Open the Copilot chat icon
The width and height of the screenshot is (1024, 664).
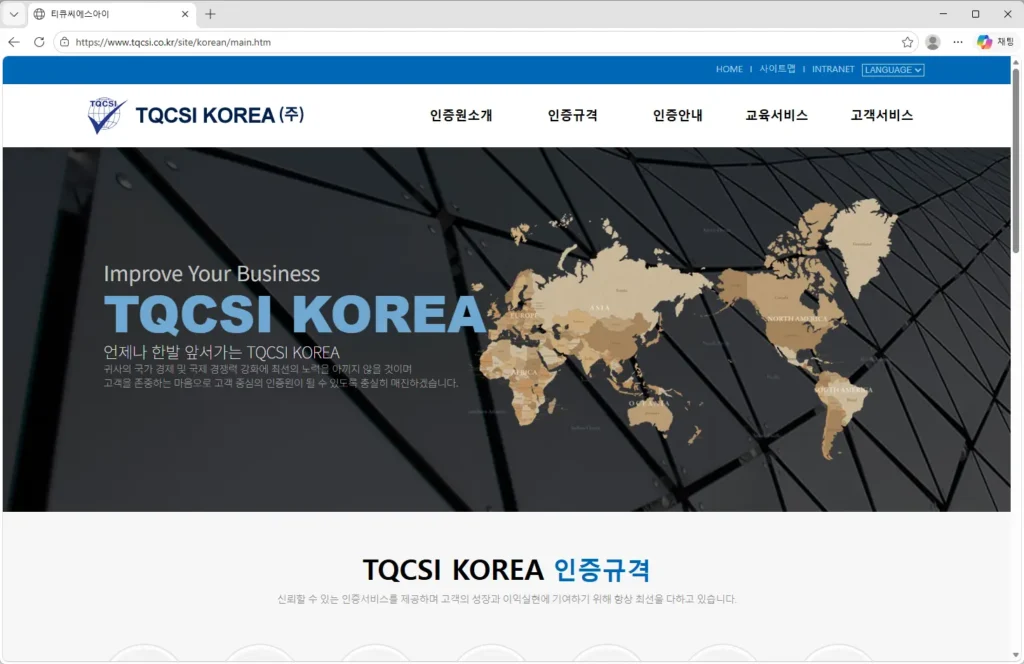pyautogui.click(x=995, y=42)
